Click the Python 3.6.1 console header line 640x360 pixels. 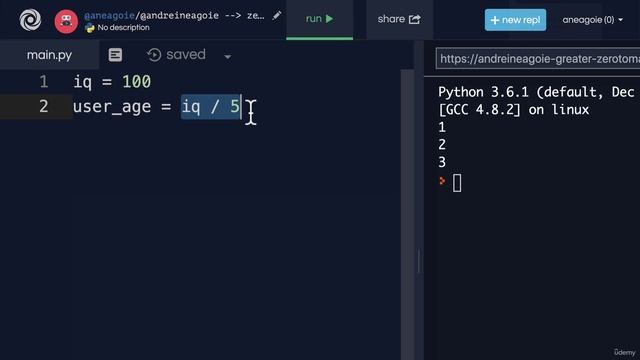click(536, 92)
